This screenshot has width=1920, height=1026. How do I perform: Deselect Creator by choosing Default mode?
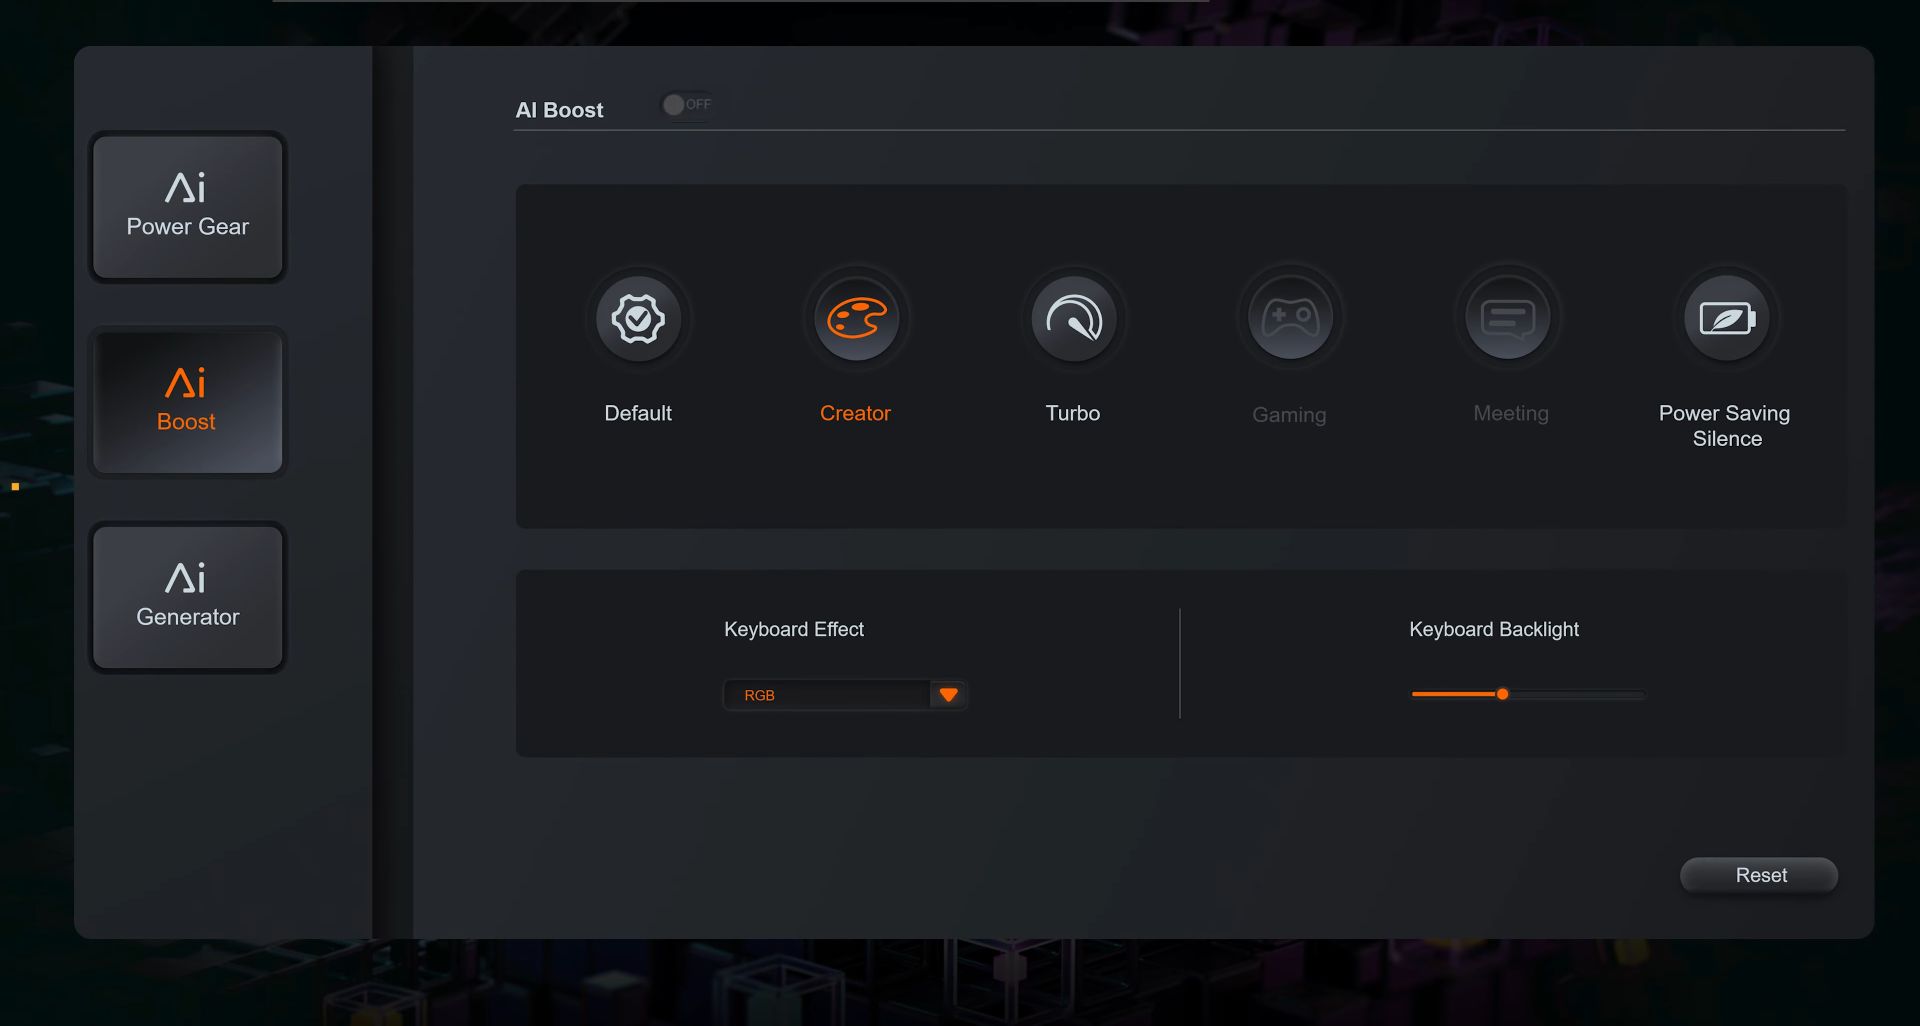pyautogui.click(x=637, y=318)
